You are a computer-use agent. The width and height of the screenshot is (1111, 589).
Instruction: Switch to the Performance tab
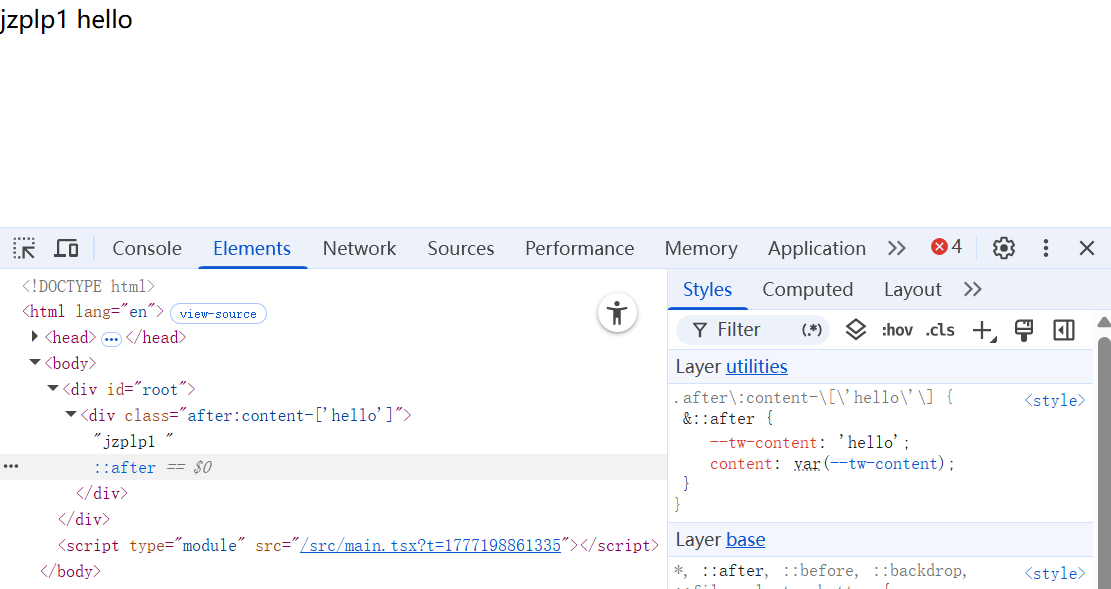point(580,248)
